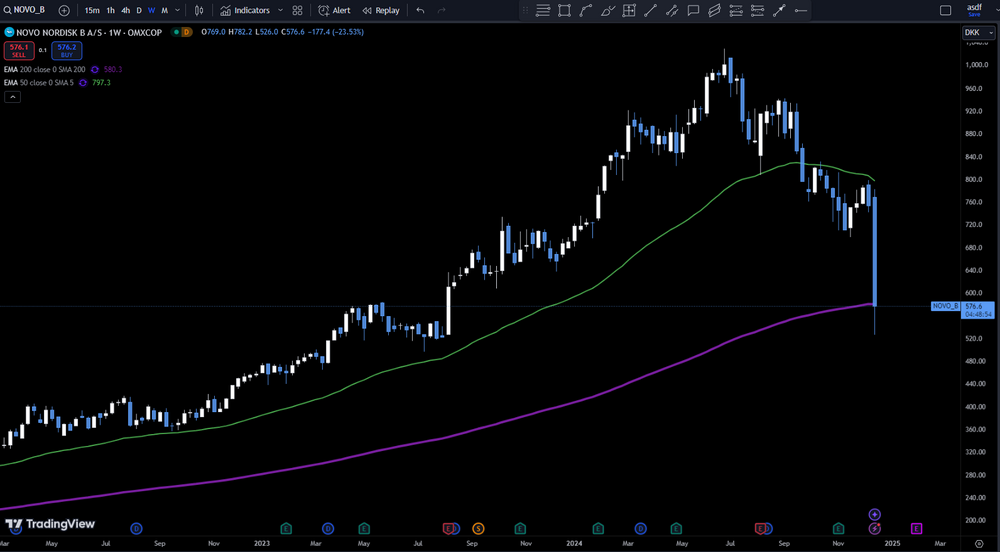The height and width of the screenshot is (552, 1000).
Task: Click the EMA 50 loading spinner icon
Action: point(83,83)
